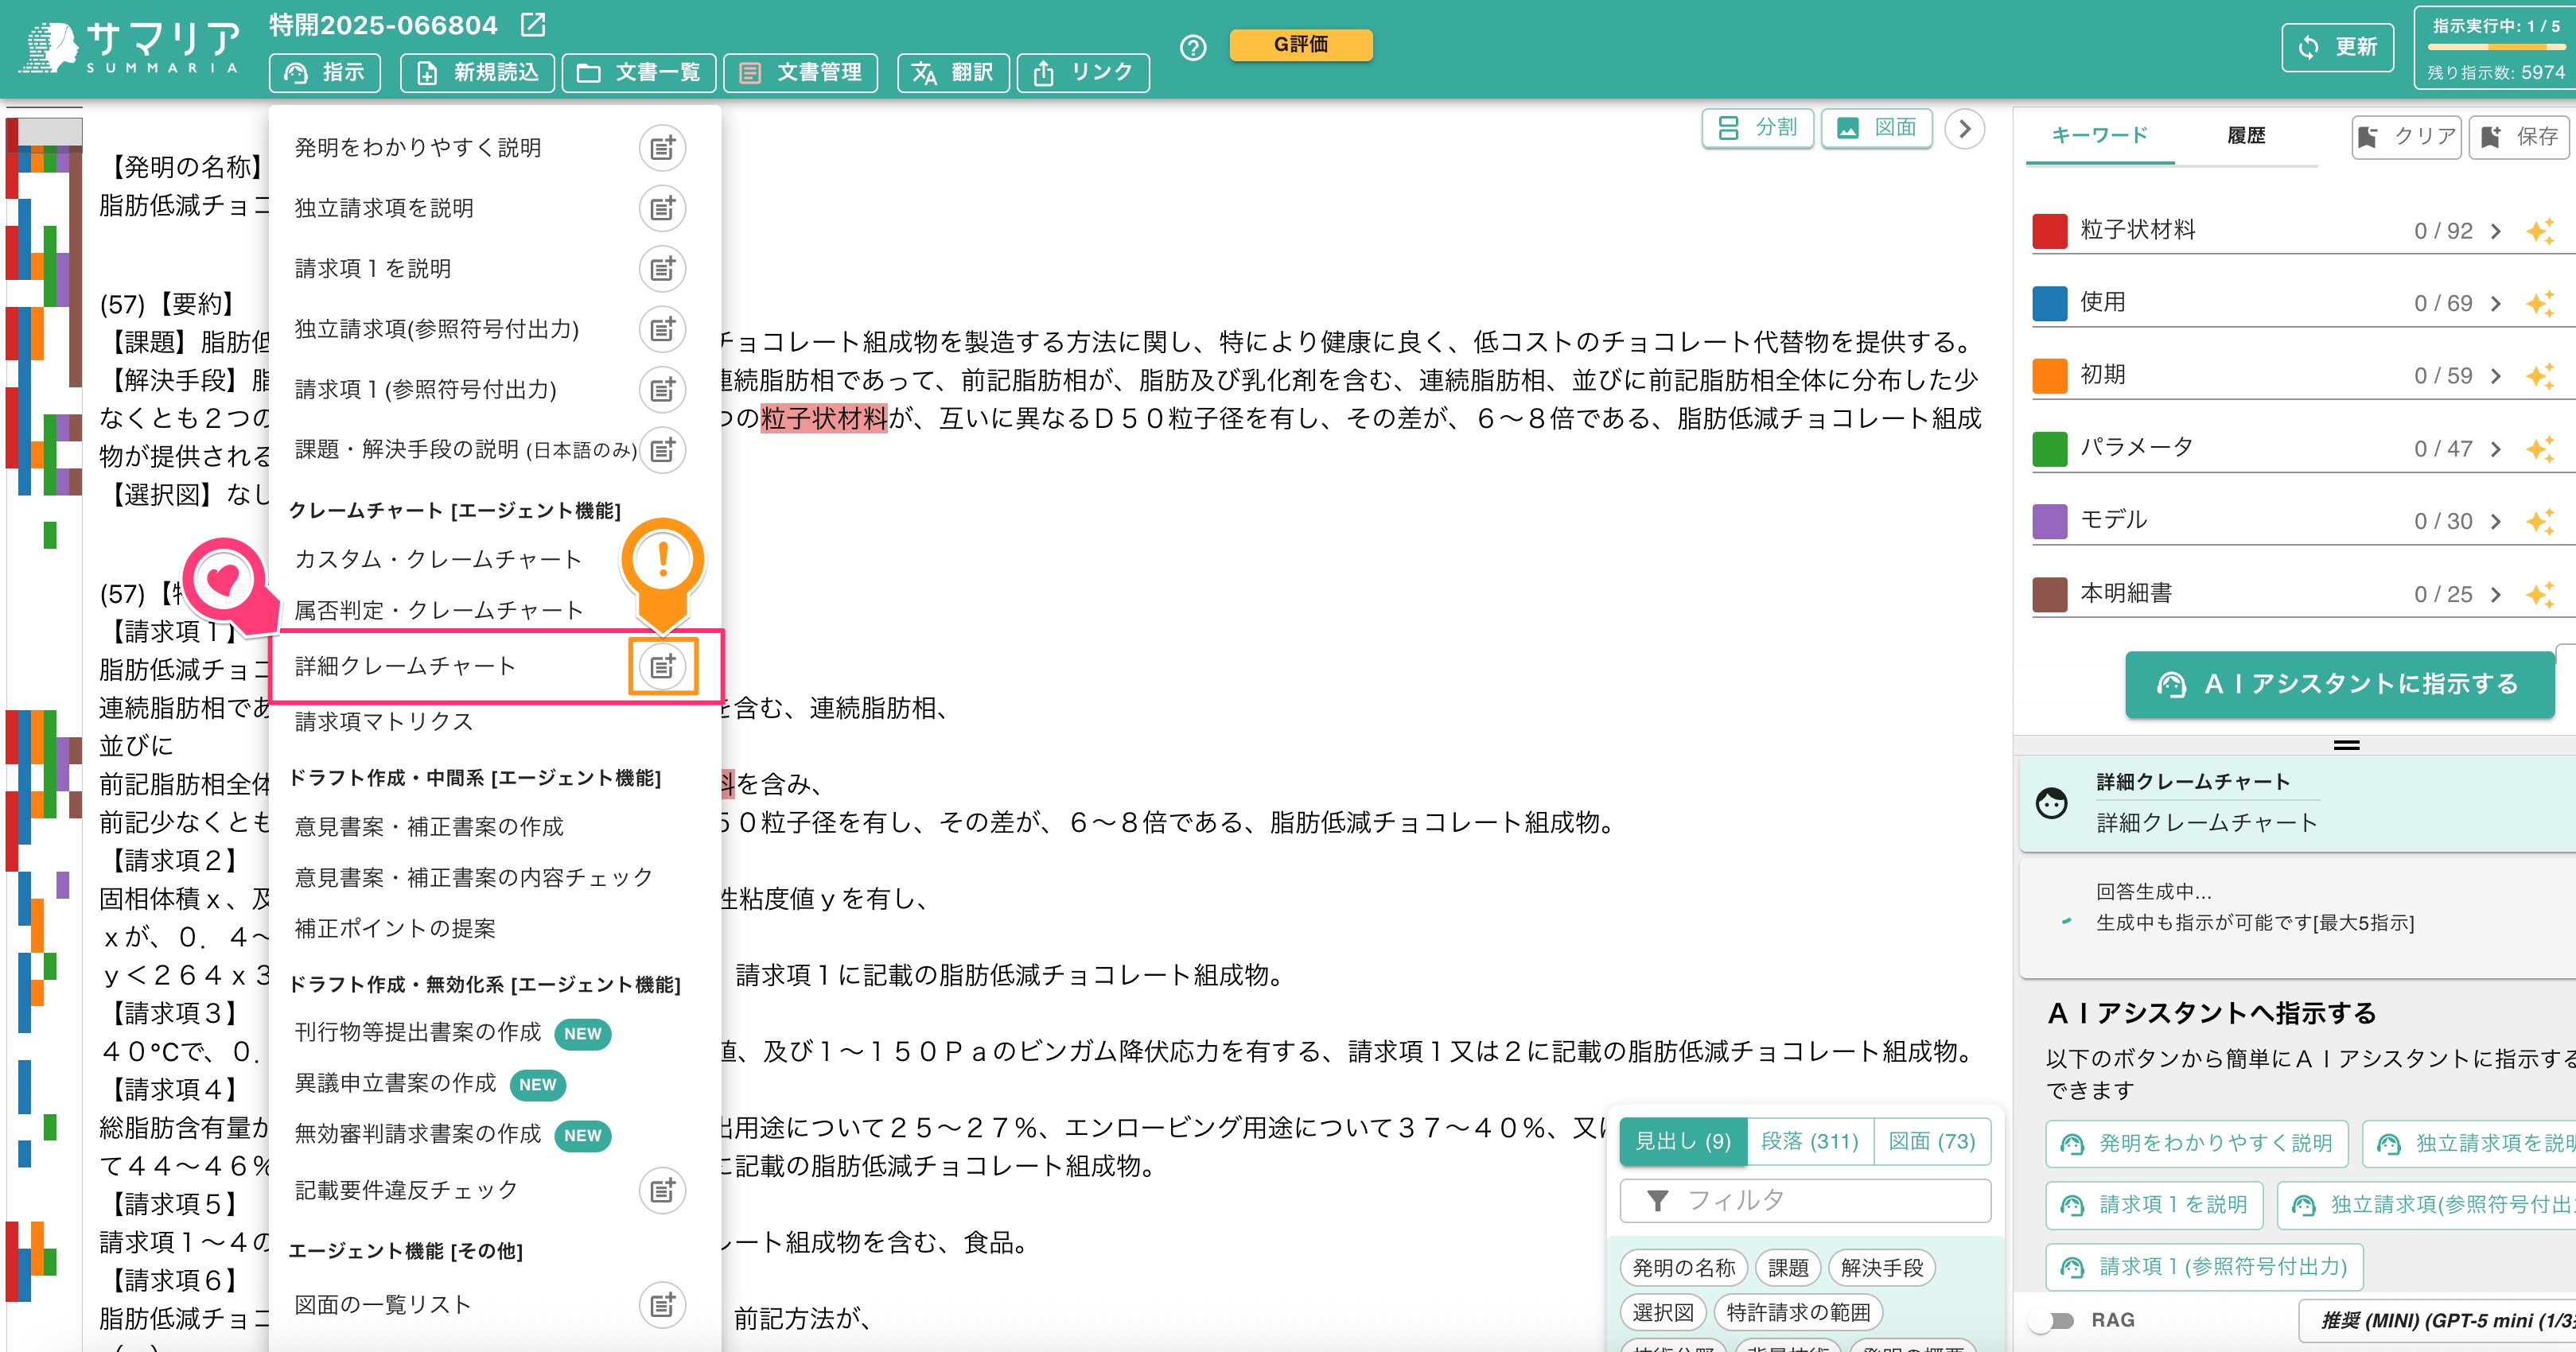This screenshot has height=1352, width=2576.
Task: Open the 指示 menu
Action: click(x=325, y=72)
